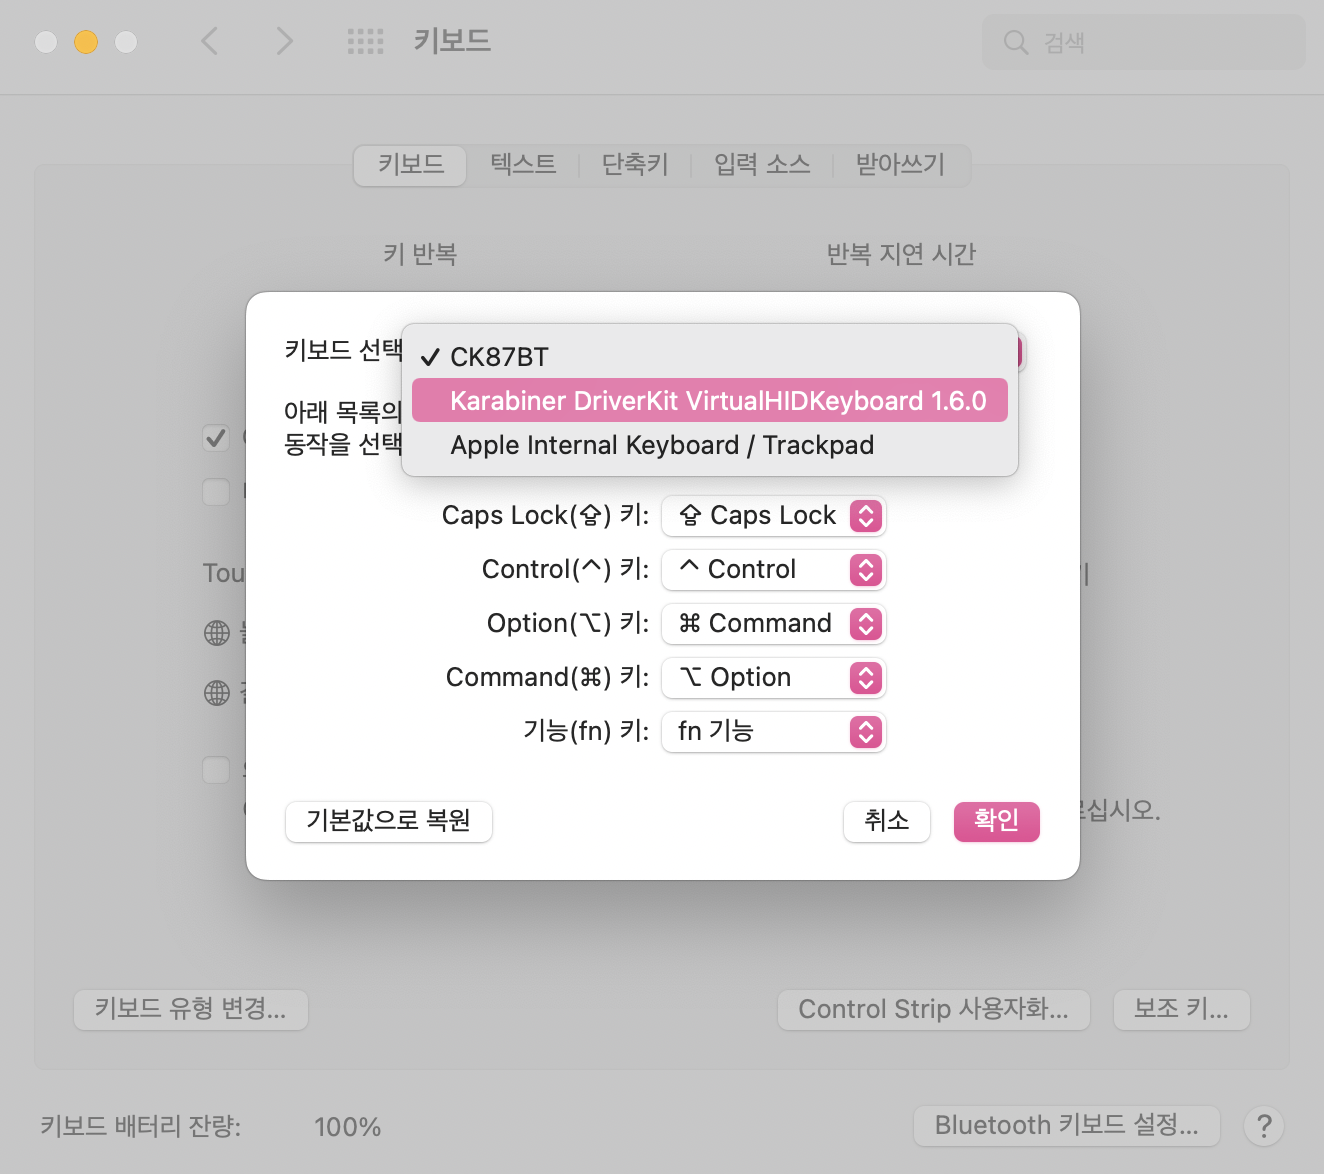Click 키보드 유형 변경... button
The image size is (1324, 1174).
(191, 1010)
